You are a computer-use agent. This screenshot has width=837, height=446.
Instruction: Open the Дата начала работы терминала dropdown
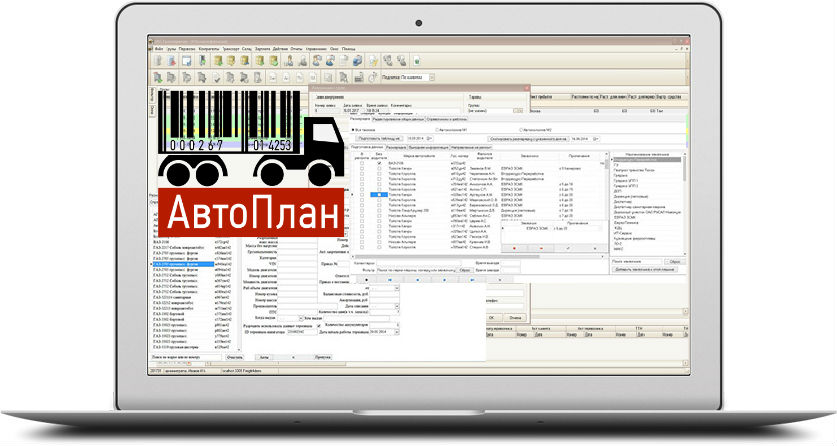point(397,332)
